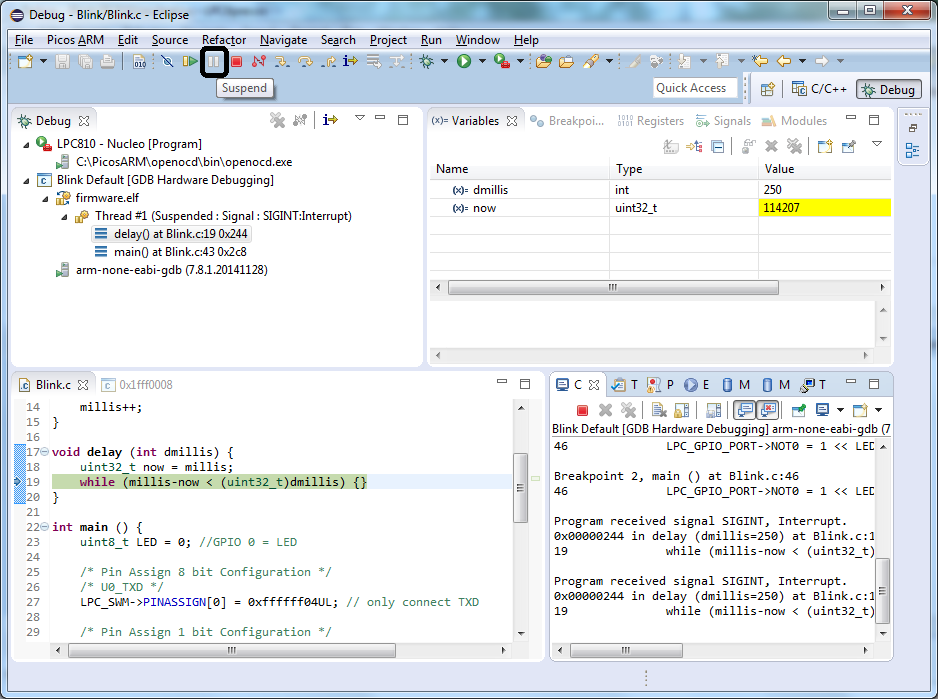Open the Run menu
This screenshot has width=938, height=699.
click(x=431, y=40)
